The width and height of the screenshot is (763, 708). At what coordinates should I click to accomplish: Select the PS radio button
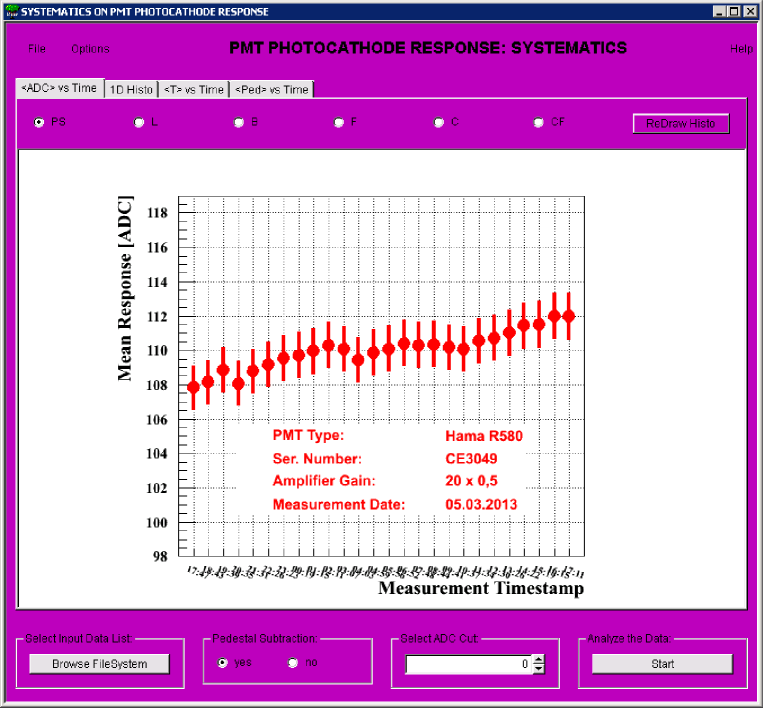(x=39, y=122)
